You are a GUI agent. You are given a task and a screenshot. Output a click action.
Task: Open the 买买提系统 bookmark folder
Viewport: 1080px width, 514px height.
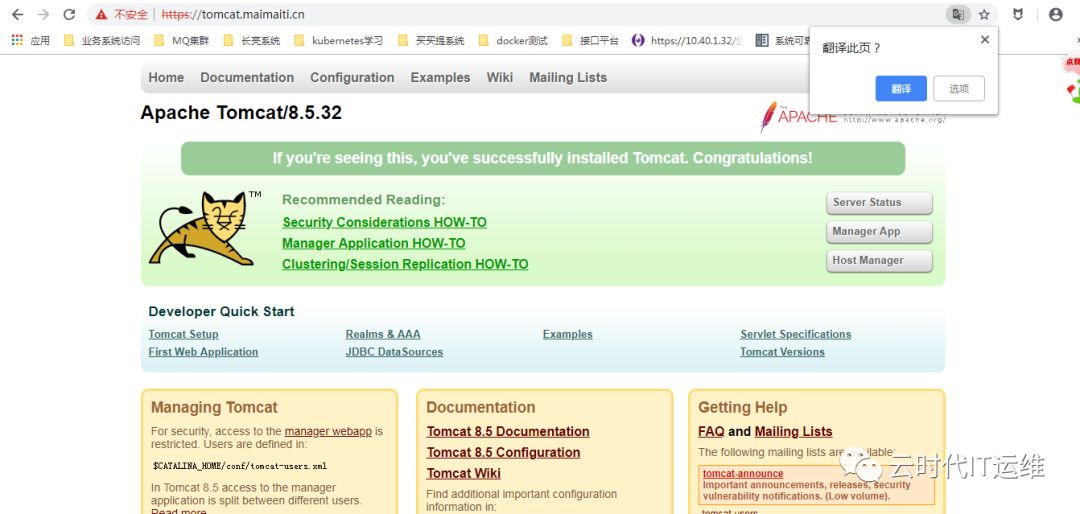pos(431,41)
